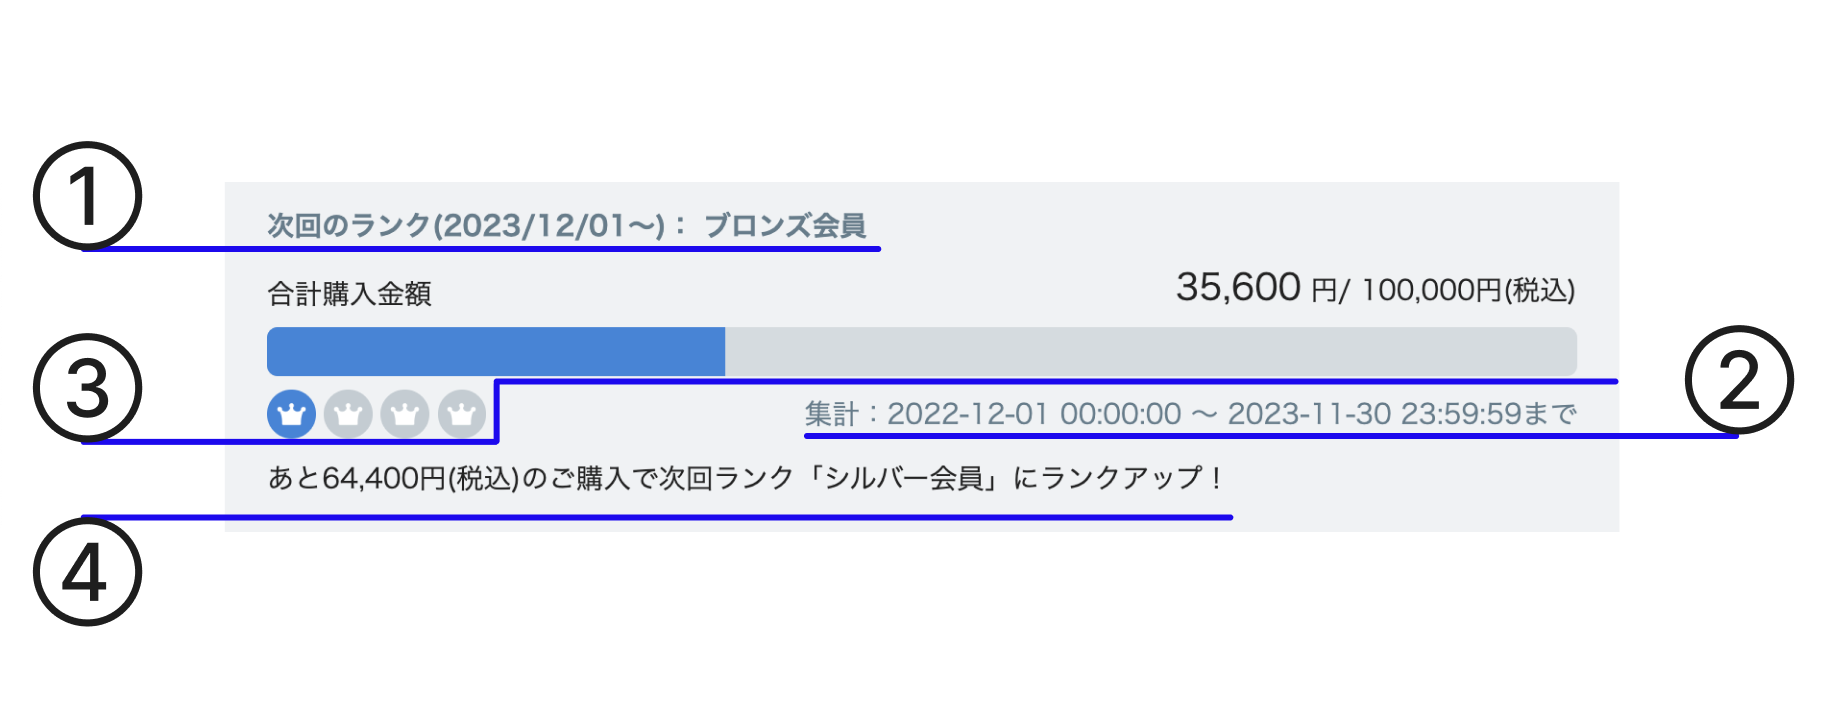Image resolution: width=1839 pixels, height=714 pixels.
Task: Click the circled number 1 annotation marker
Action: (86, 196)
